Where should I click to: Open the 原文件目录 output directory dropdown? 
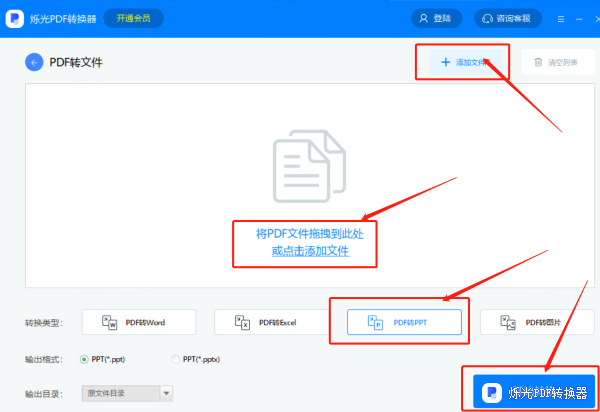click(127, 393)
